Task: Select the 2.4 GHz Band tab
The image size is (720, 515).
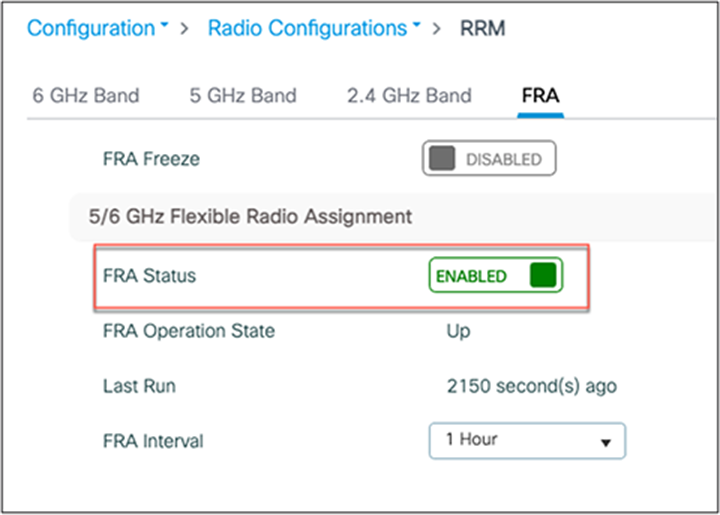Action: (408, 96)
